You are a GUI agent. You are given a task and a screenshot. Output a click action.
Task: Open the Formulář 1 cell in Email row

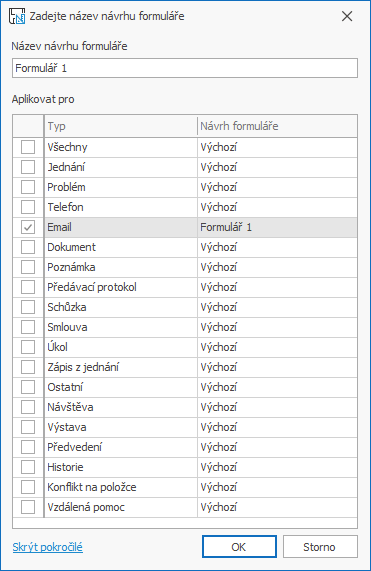pyautogui.click(x=277, y=228)
